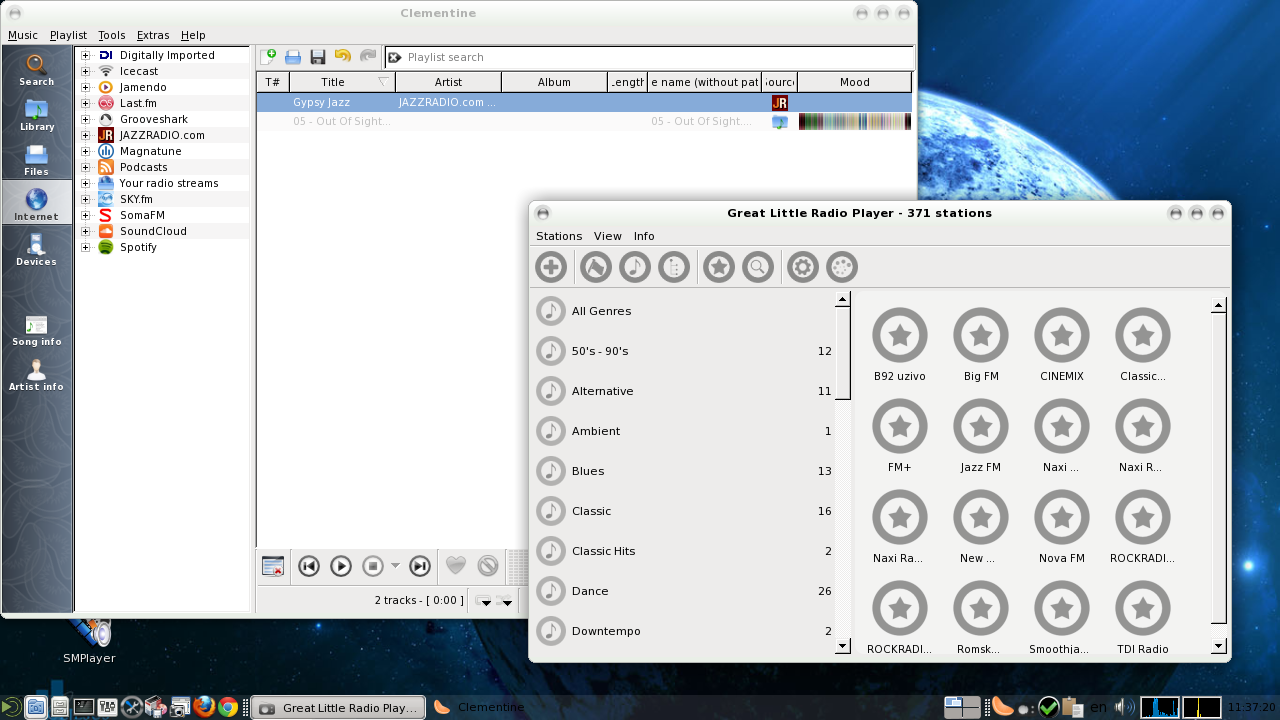Toggle the love heart button
Screen dimensions: 1280x720
click(456, 566)
